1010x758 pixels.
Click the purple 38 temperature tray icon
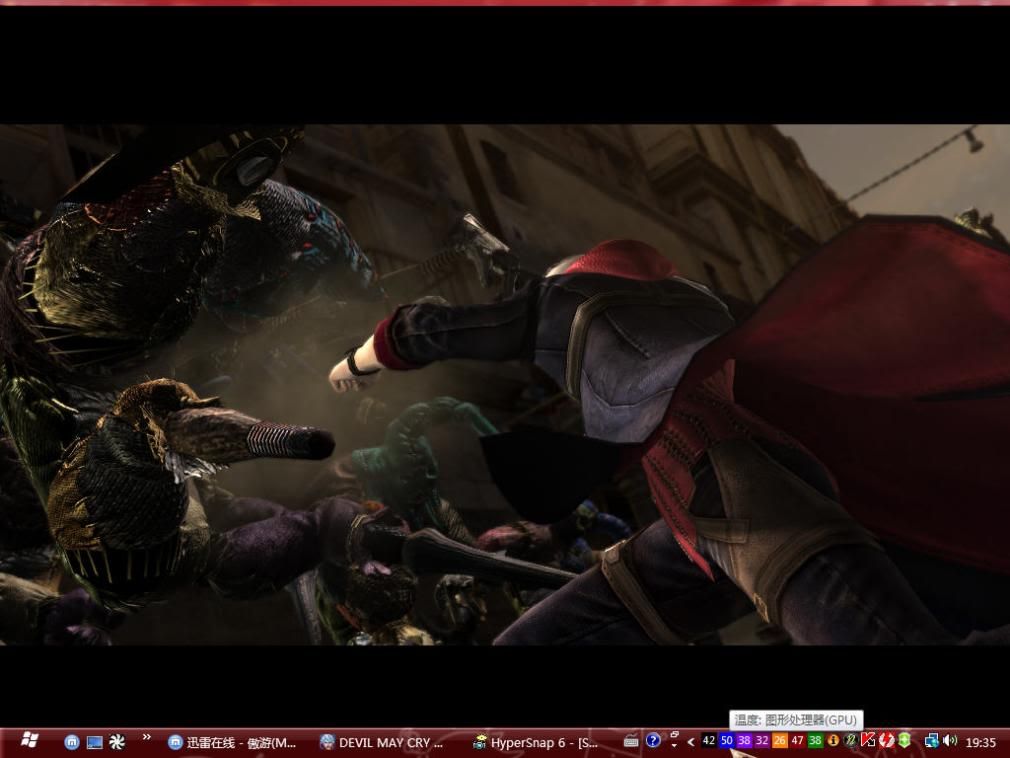tap(744, 741)
